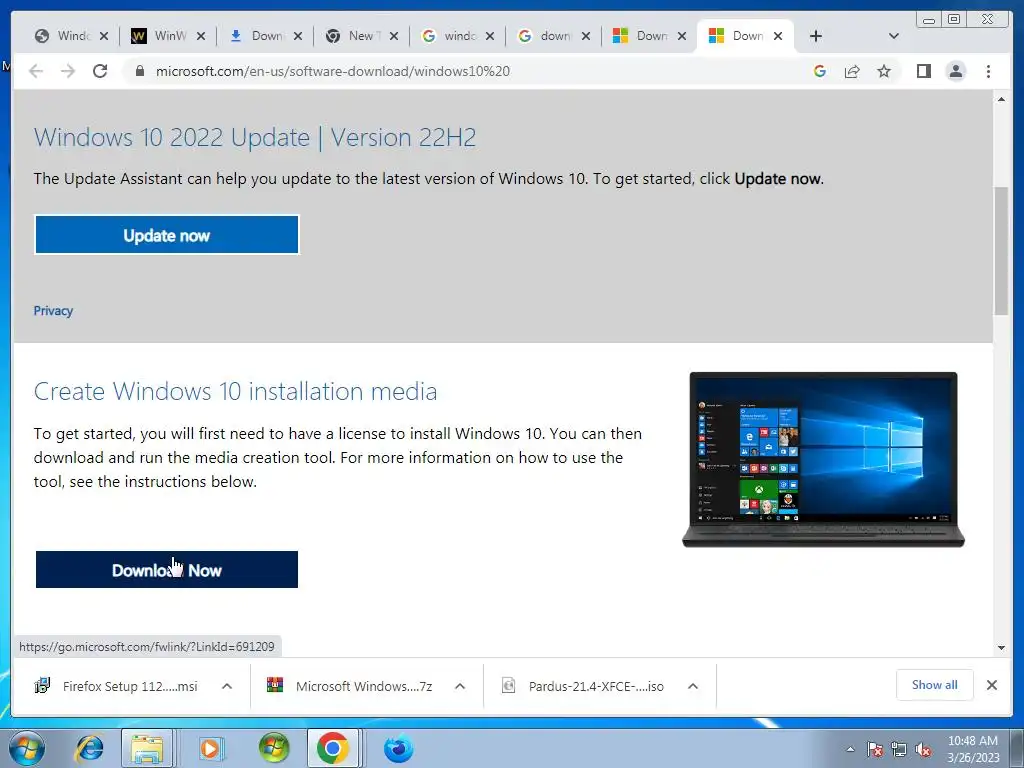Expand options for Firefox Setup download
Viewport: 1024px width, 768px height.
click(227, 686)
